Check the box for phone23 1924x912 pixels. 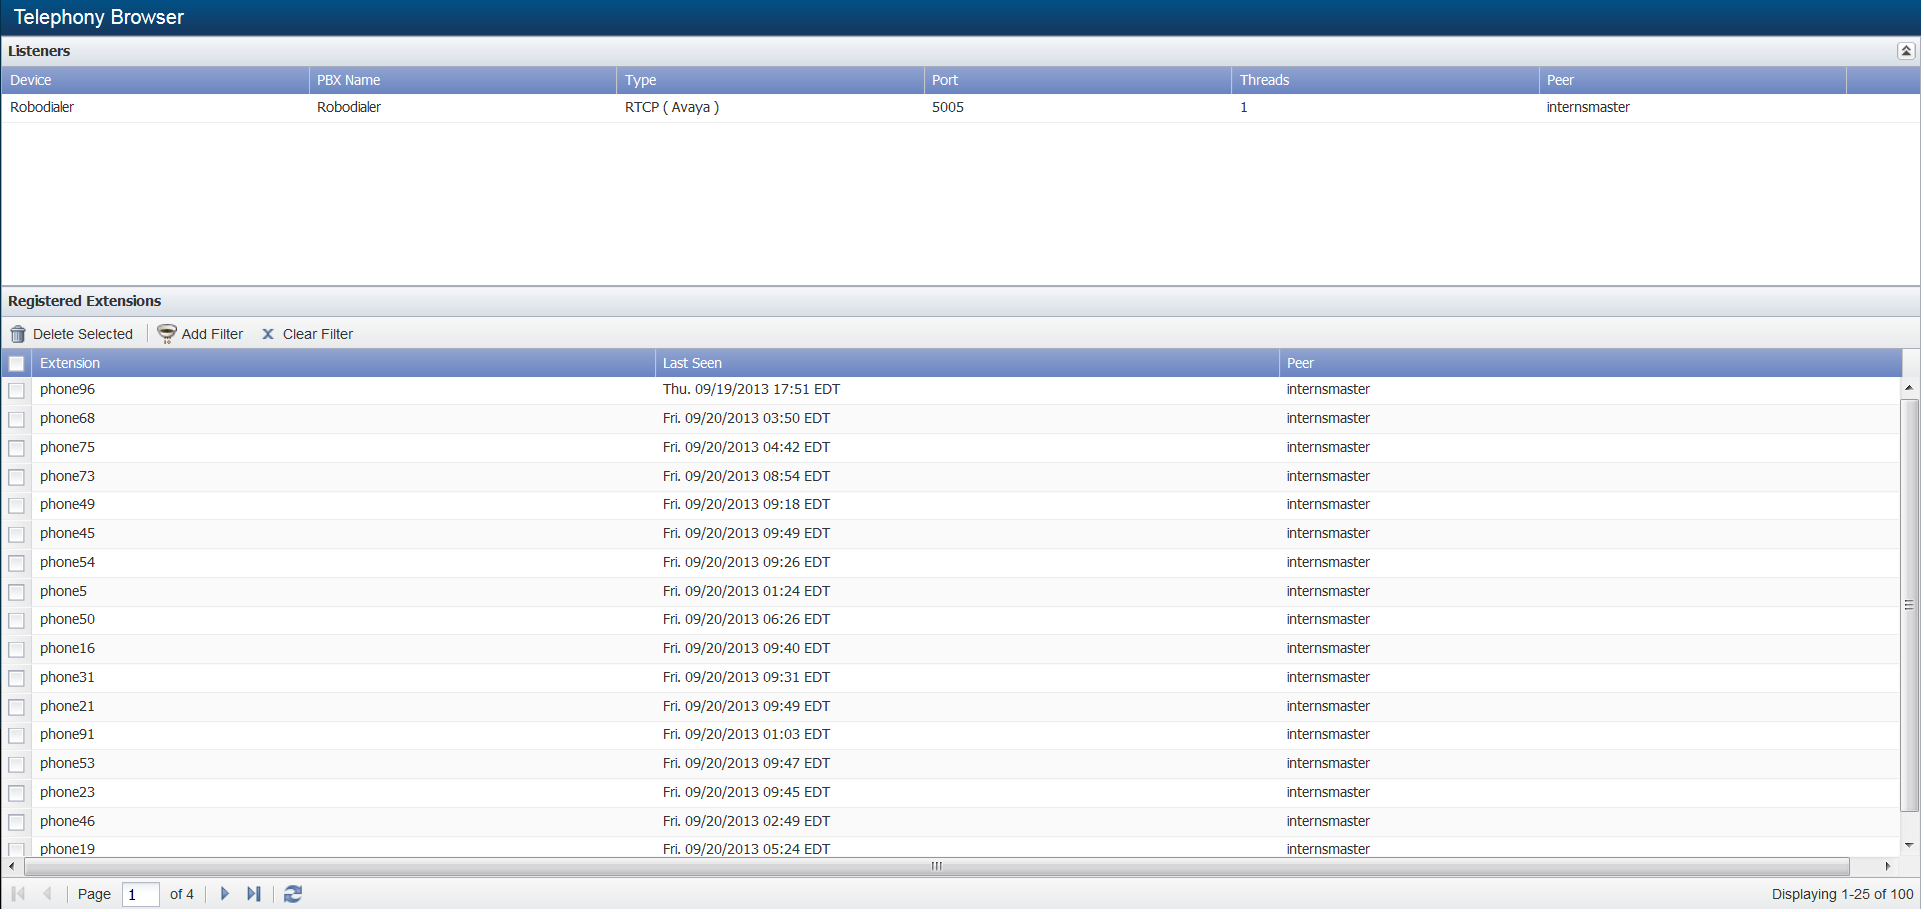click(x=17, y=794)
